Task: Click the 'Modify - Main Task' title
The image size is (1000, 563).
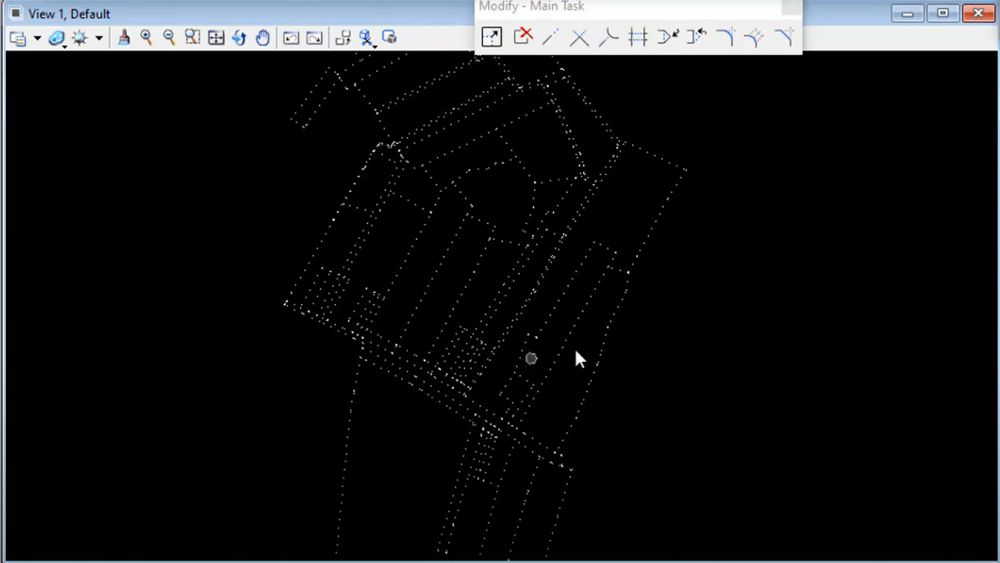Action: pos(531,6)
